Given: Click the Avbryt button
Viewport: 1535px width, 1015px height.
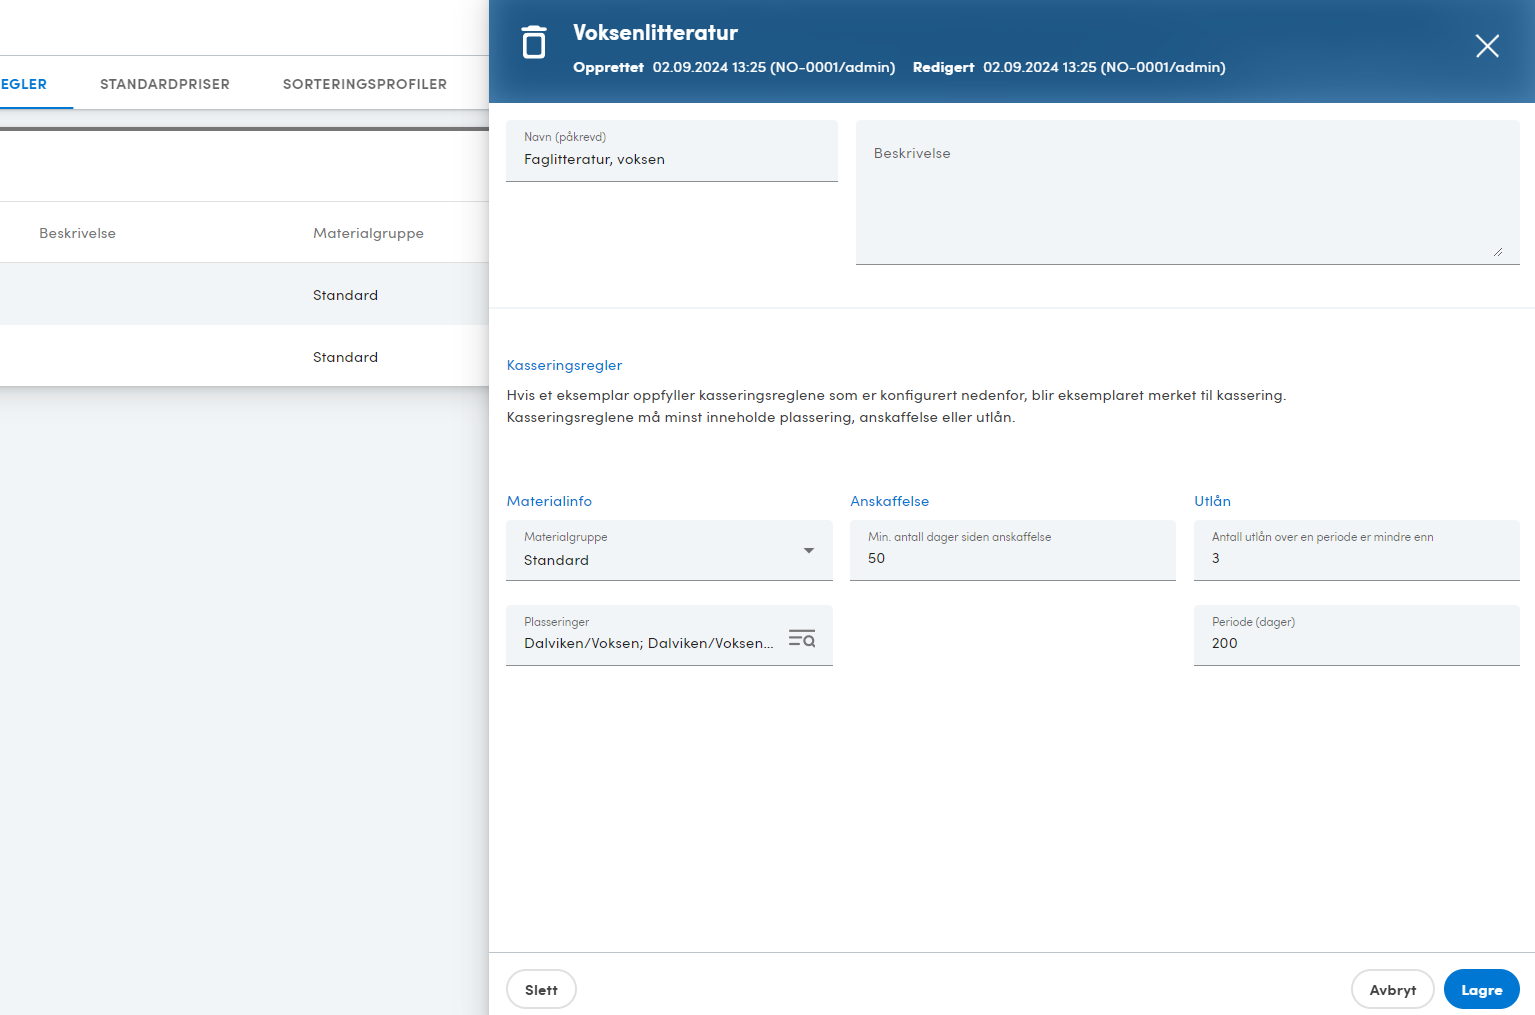Looking at the screenshot, I should coord(1393,990).
